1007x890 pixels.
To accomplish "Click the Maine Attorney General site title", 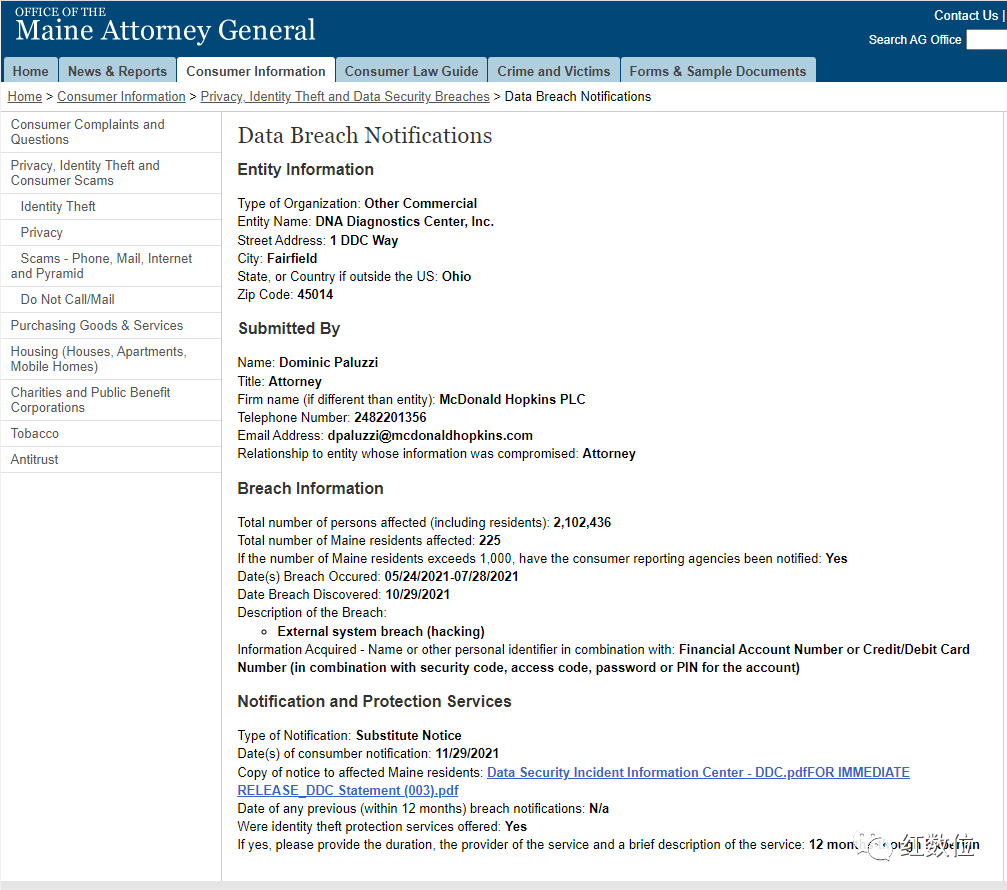I will click(165, 30).
